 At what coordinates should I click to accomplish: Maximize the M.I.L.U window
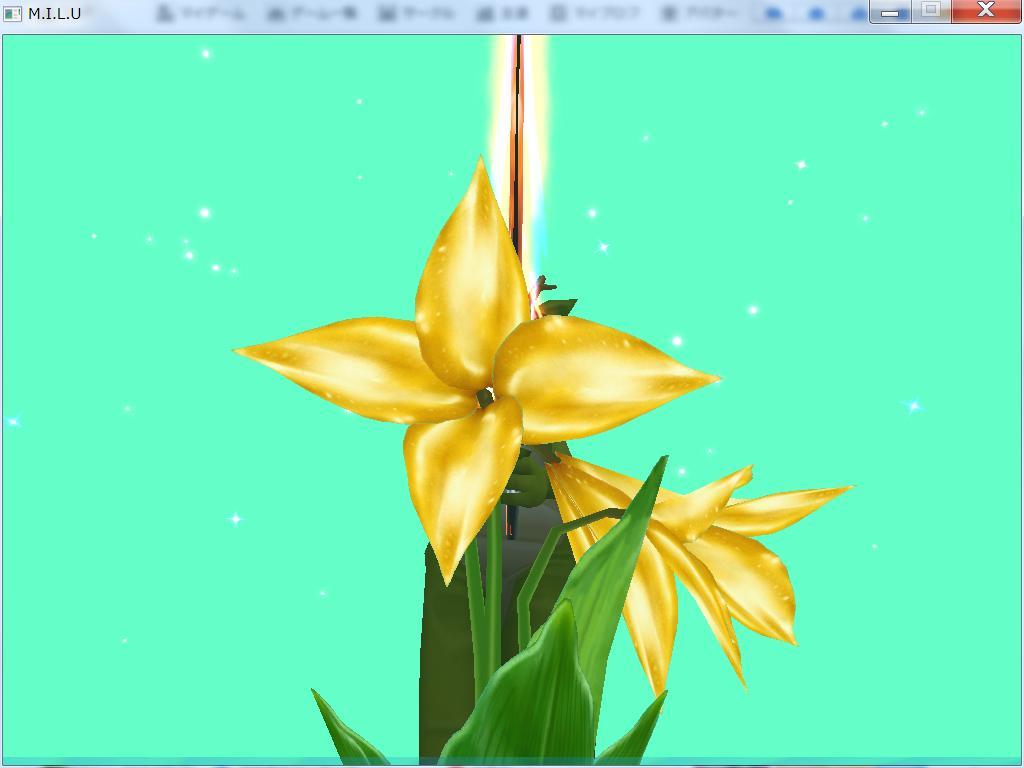(931, 11)
